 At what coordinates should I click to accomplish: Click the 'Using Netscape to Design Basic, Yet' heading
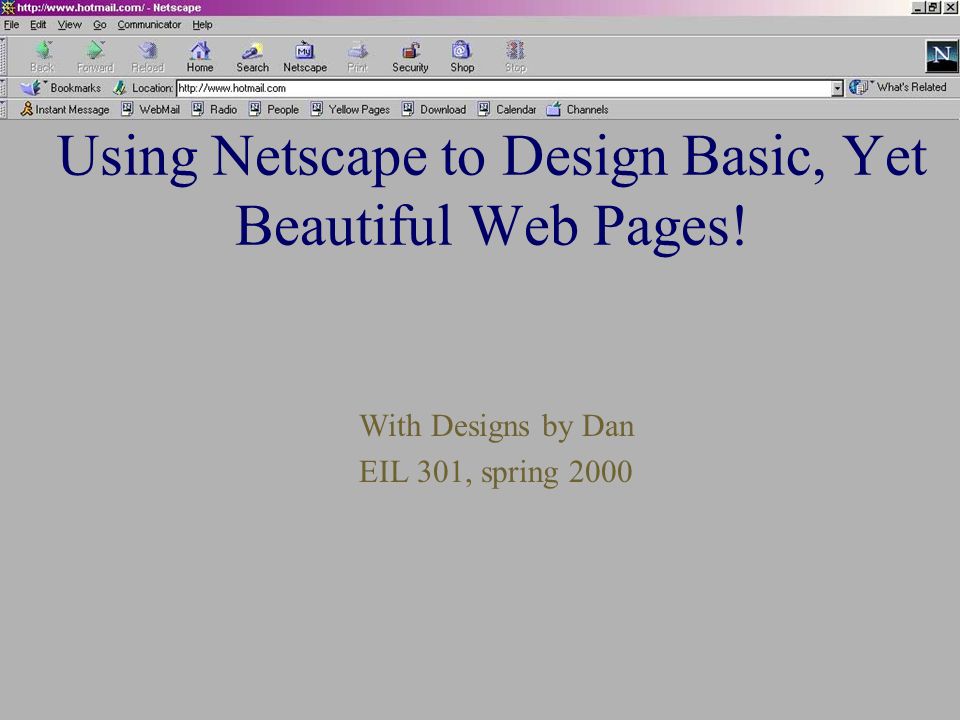coord(492,158)
